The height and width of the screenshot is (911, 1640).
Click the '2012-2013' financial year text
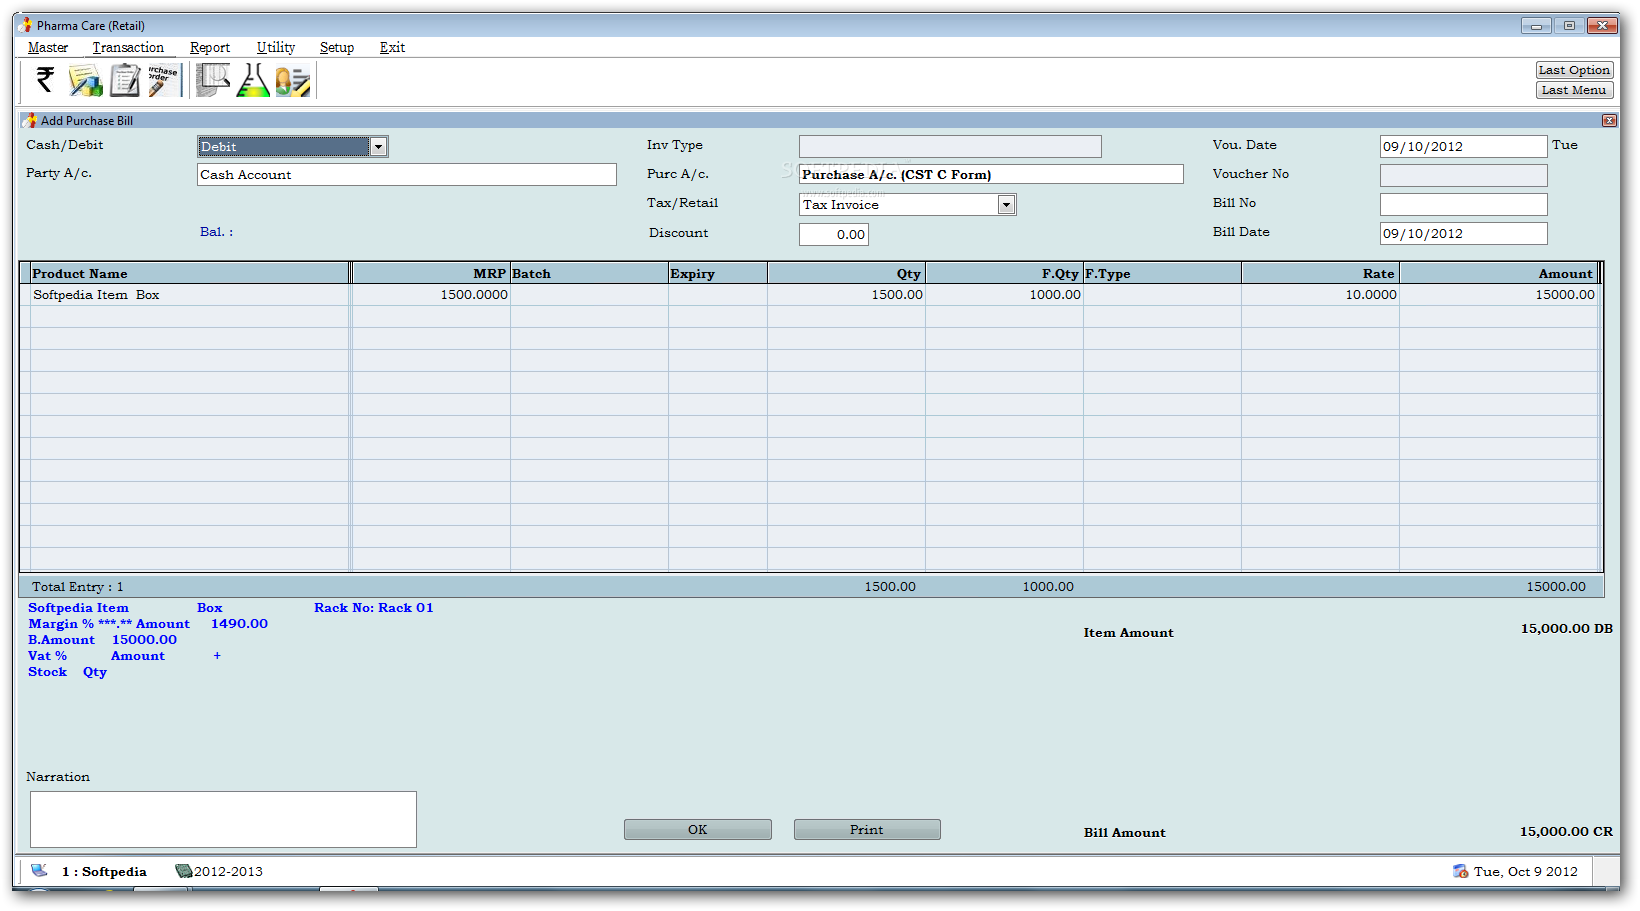point(228,872)
